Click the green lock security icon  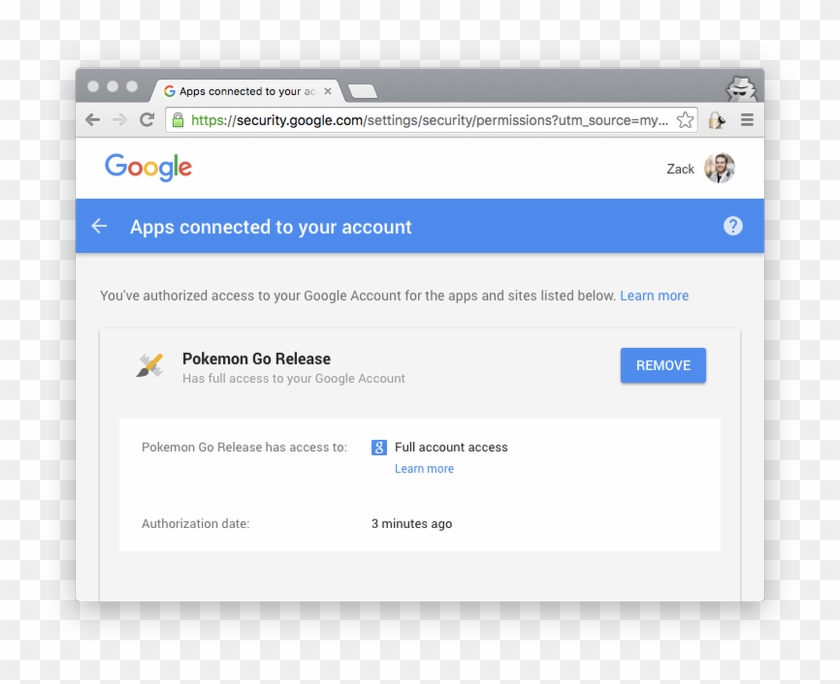178,120
